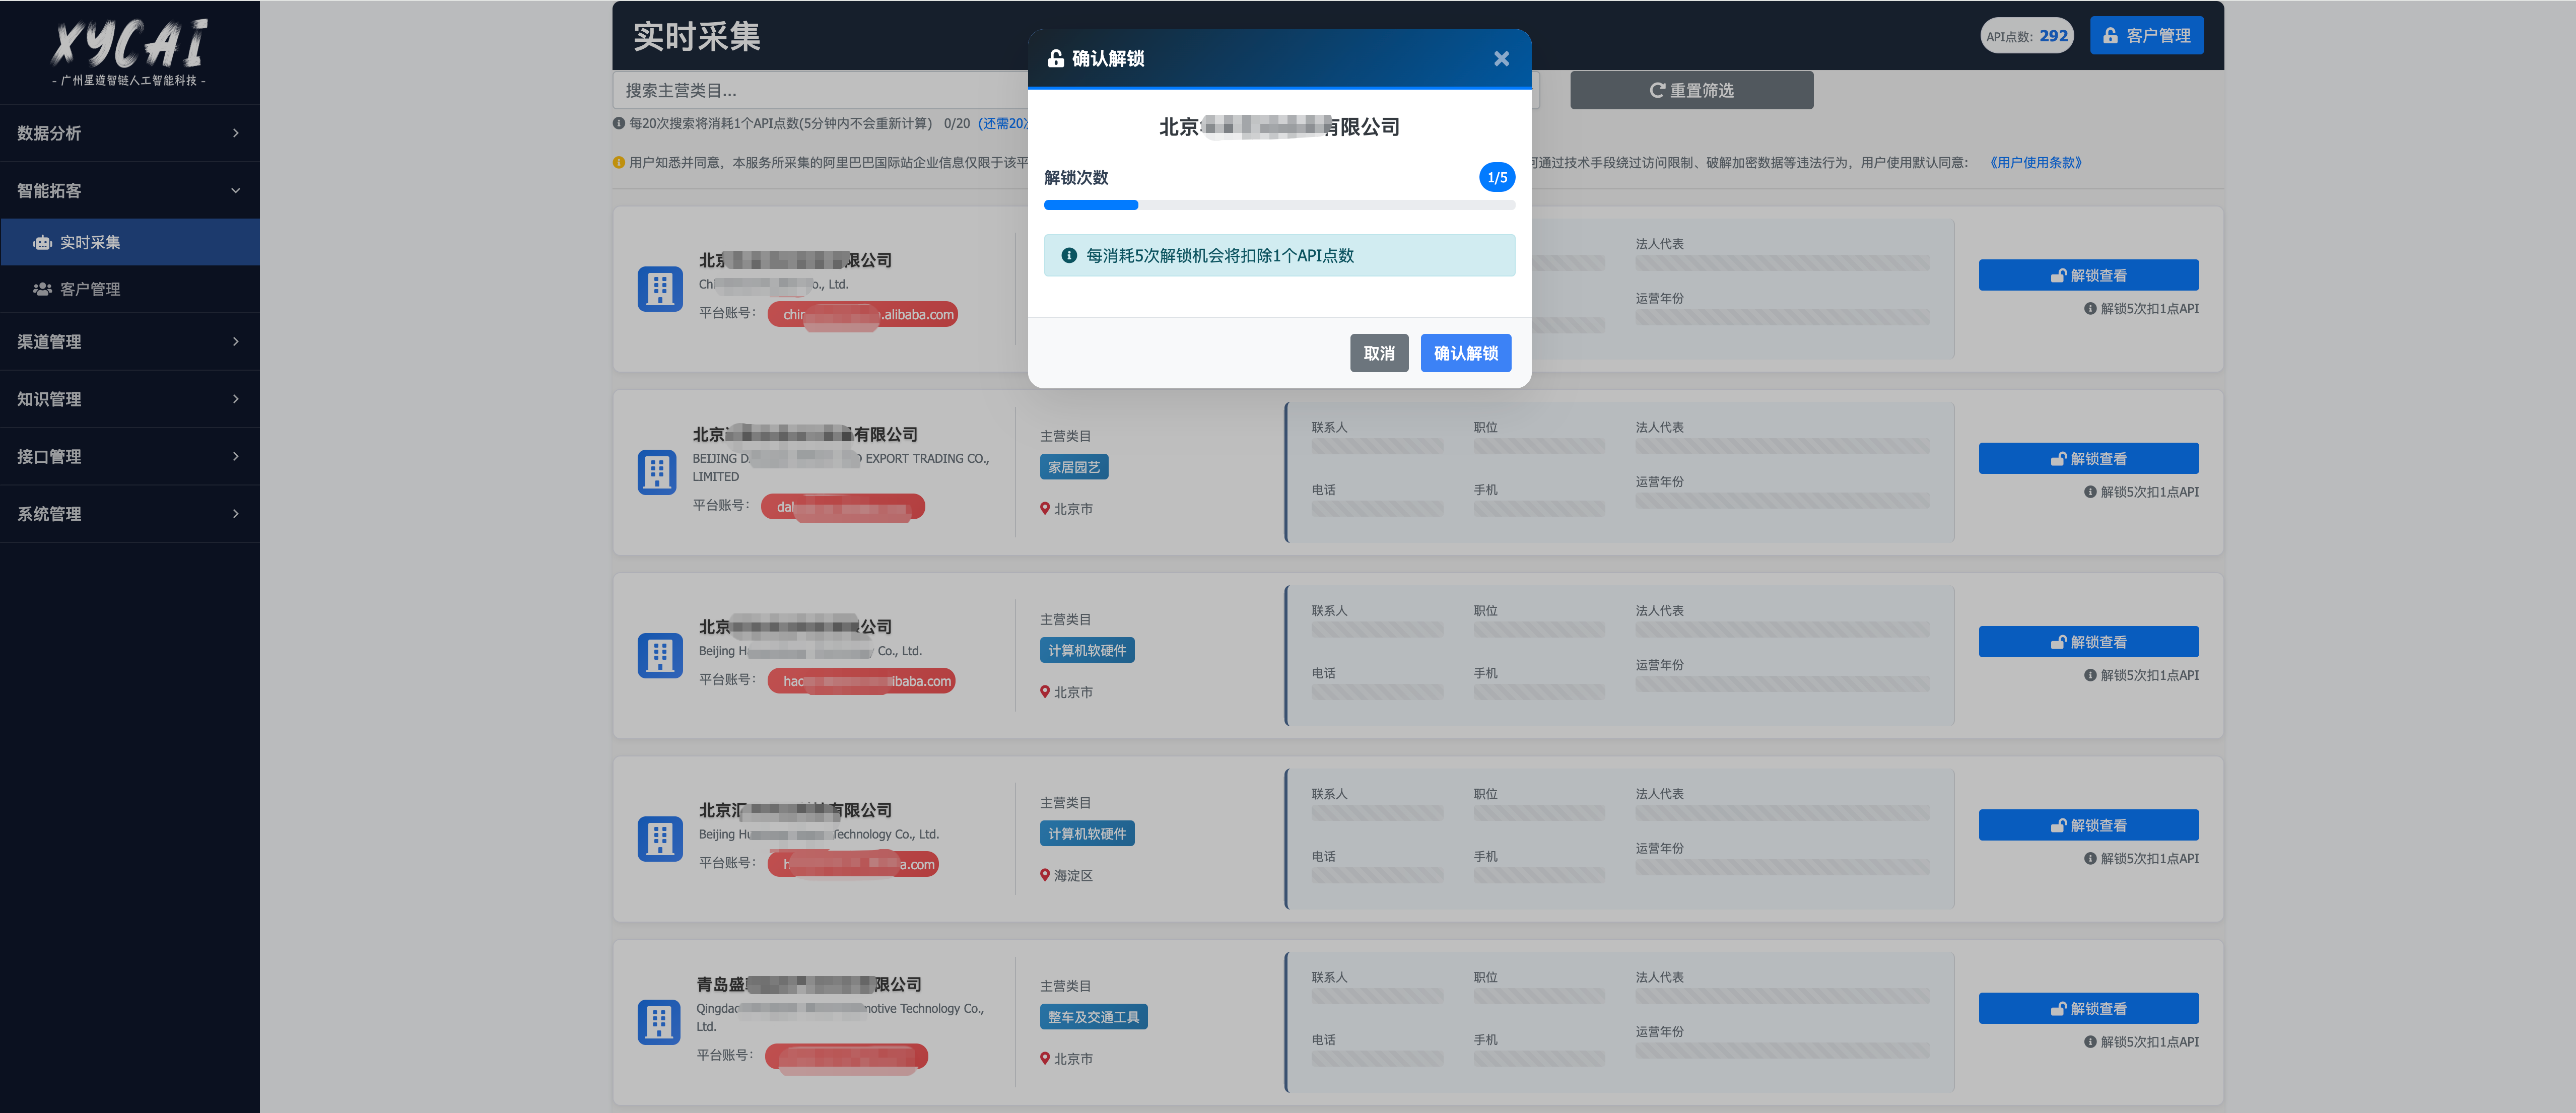Click info icon by EXPORT TRADING card's 解锁5次扣1点API
This screenshot has height=1113, width=2576.
(2089, 491)
